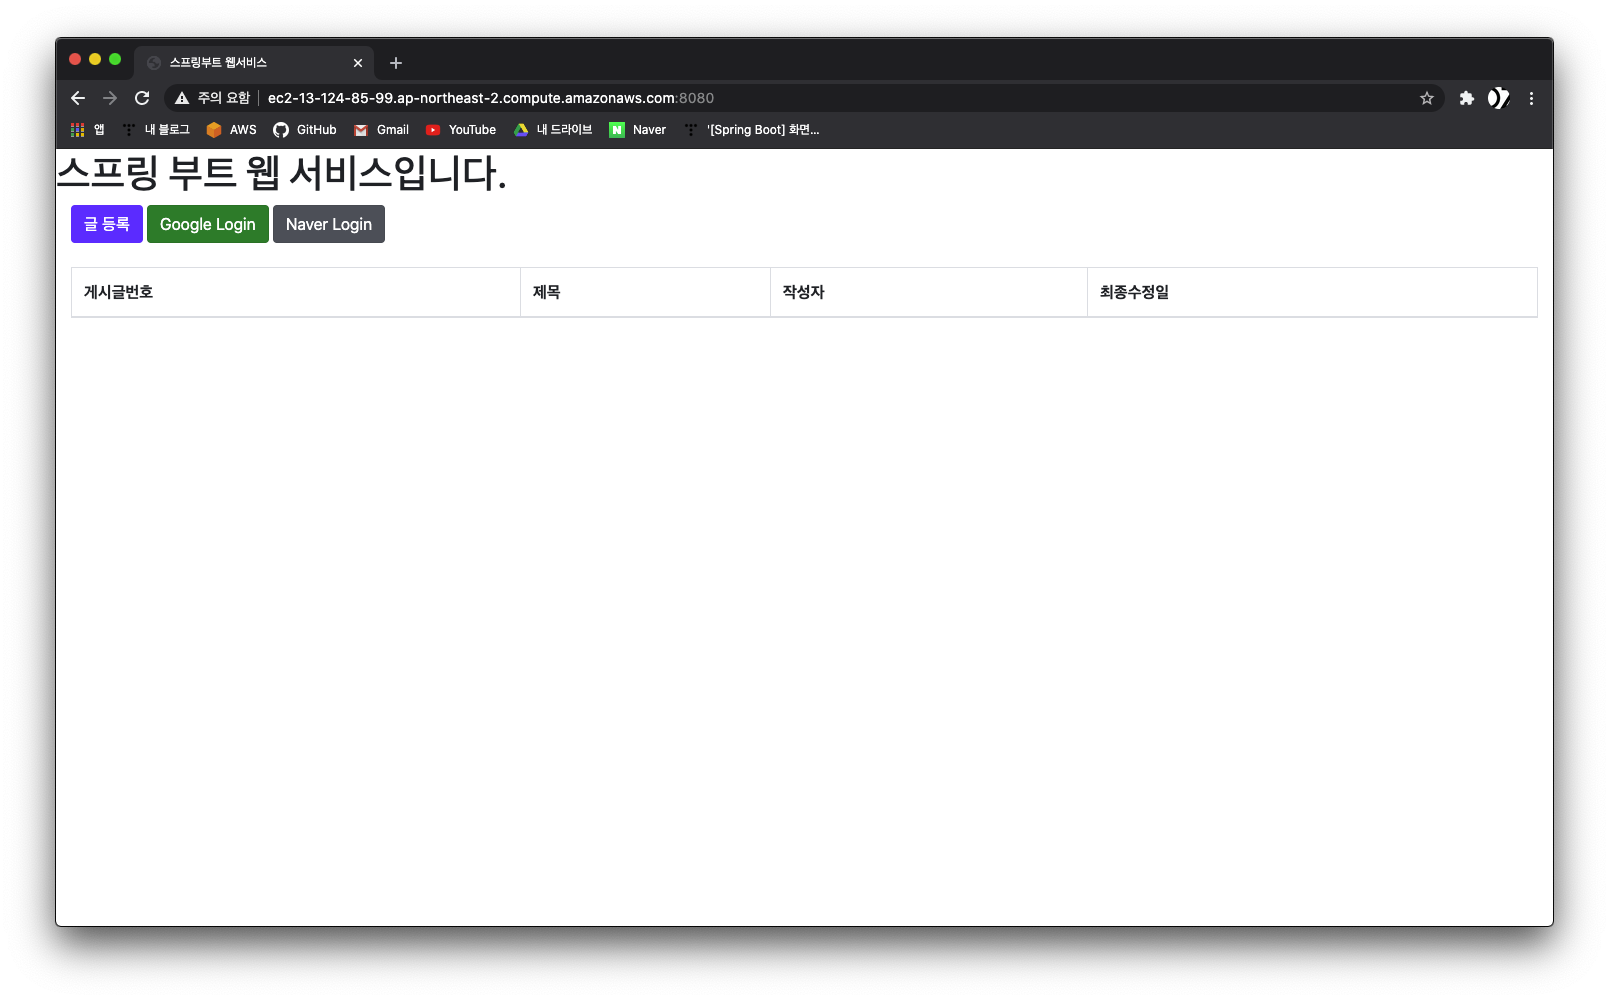The height and width of the screenshot is (1000, 1609).
Task: Open the Naver bookmark
Action: click(638, 130)
